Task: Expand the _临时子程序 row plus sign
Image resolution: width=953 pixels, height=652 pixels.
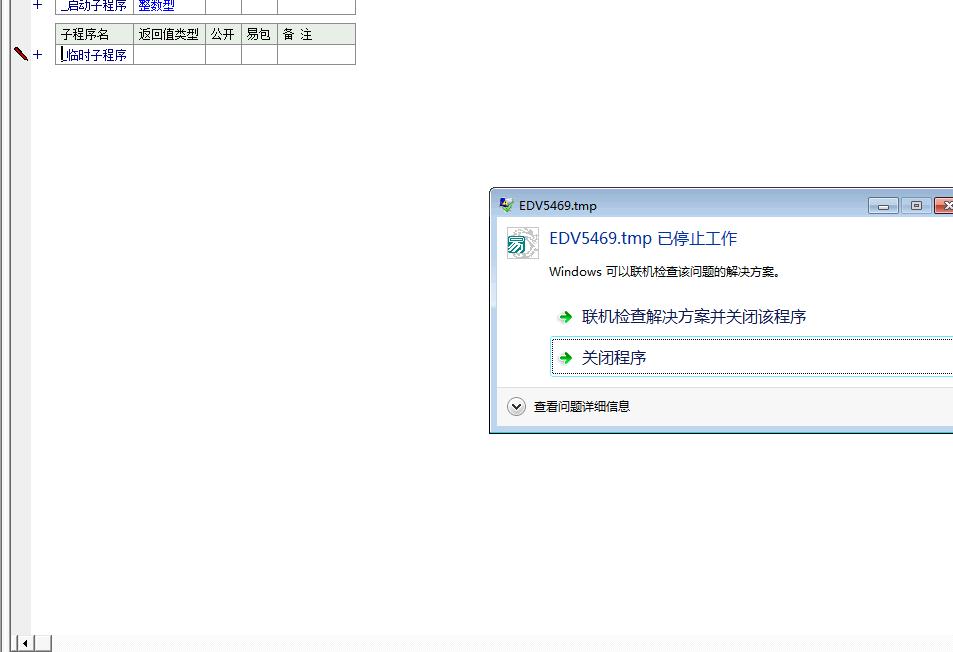Action: pyautogui.click(x=38, y=55)
